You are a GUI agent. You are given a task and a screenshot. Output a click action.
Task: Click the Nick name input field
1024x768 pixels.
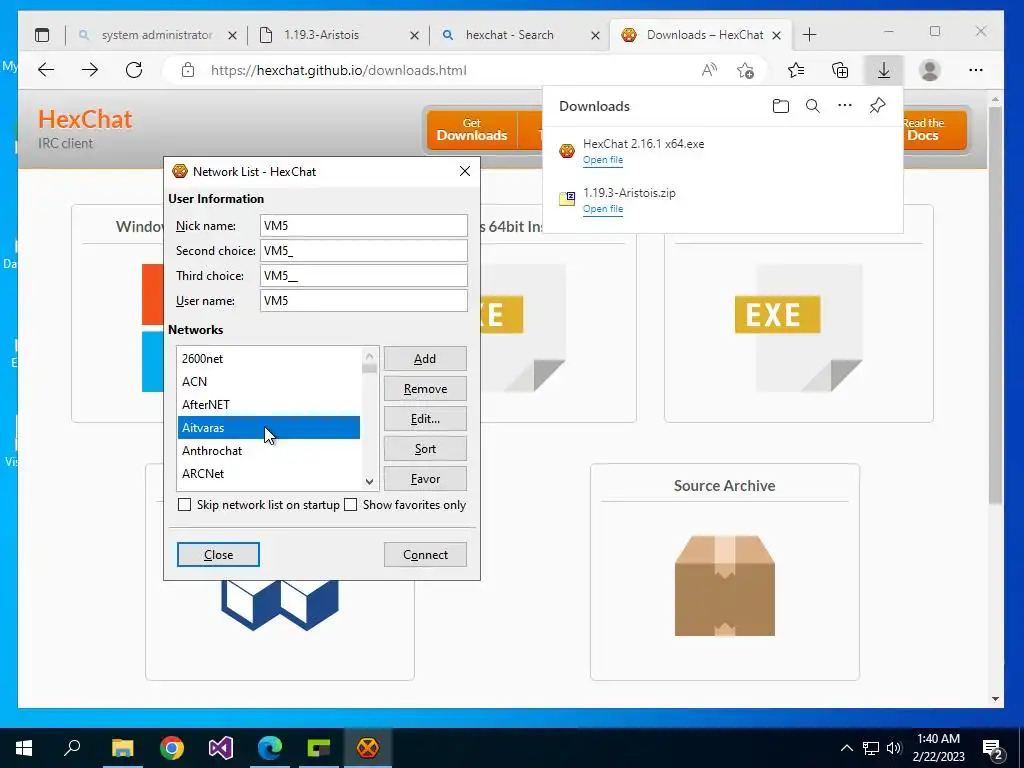[364, 225]
